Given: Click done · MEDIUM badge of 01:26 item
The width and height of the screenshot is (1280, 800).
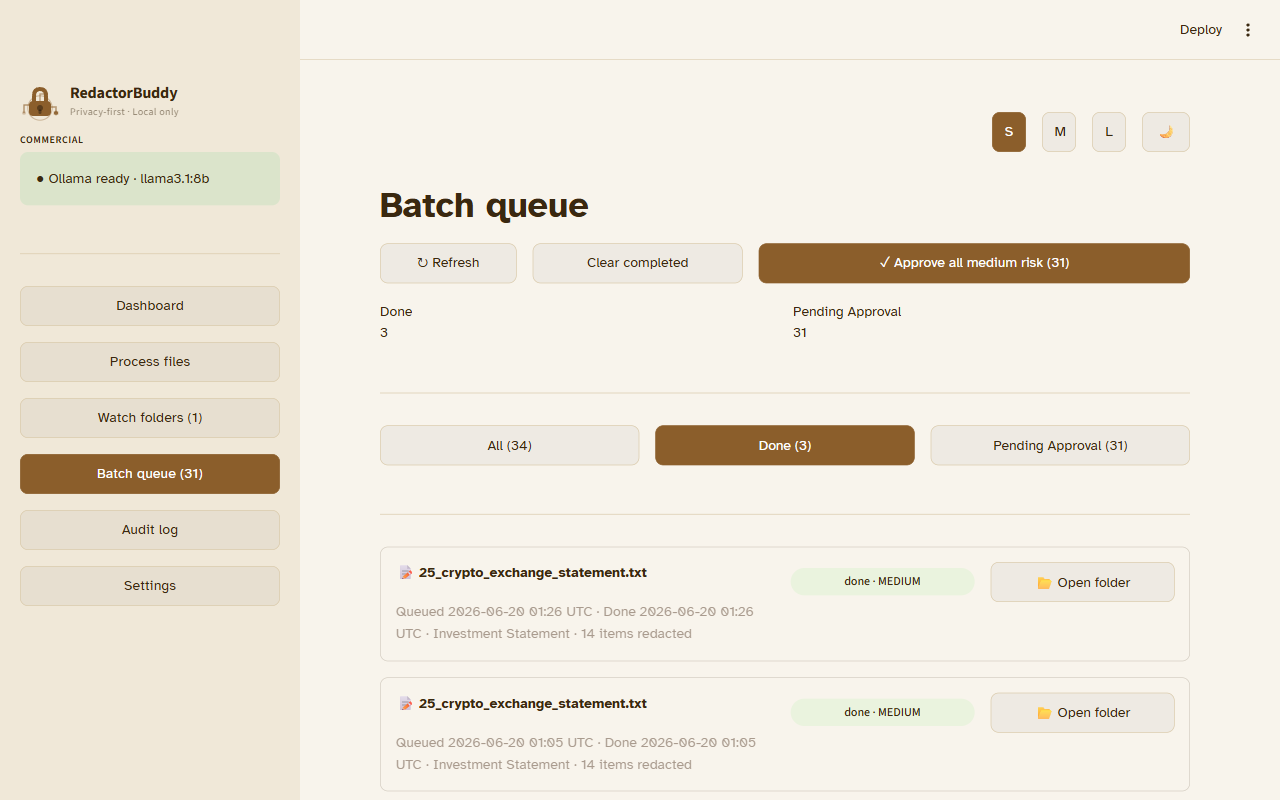Looking at the screenshot, I should [x=882, y=582].
